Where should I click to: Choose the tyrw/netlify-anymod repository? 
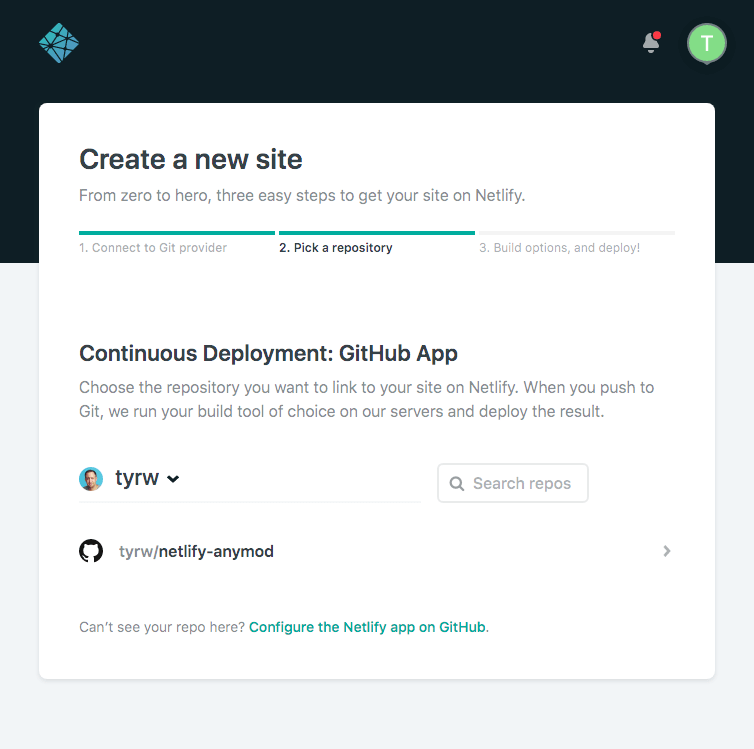click(377, 551)
